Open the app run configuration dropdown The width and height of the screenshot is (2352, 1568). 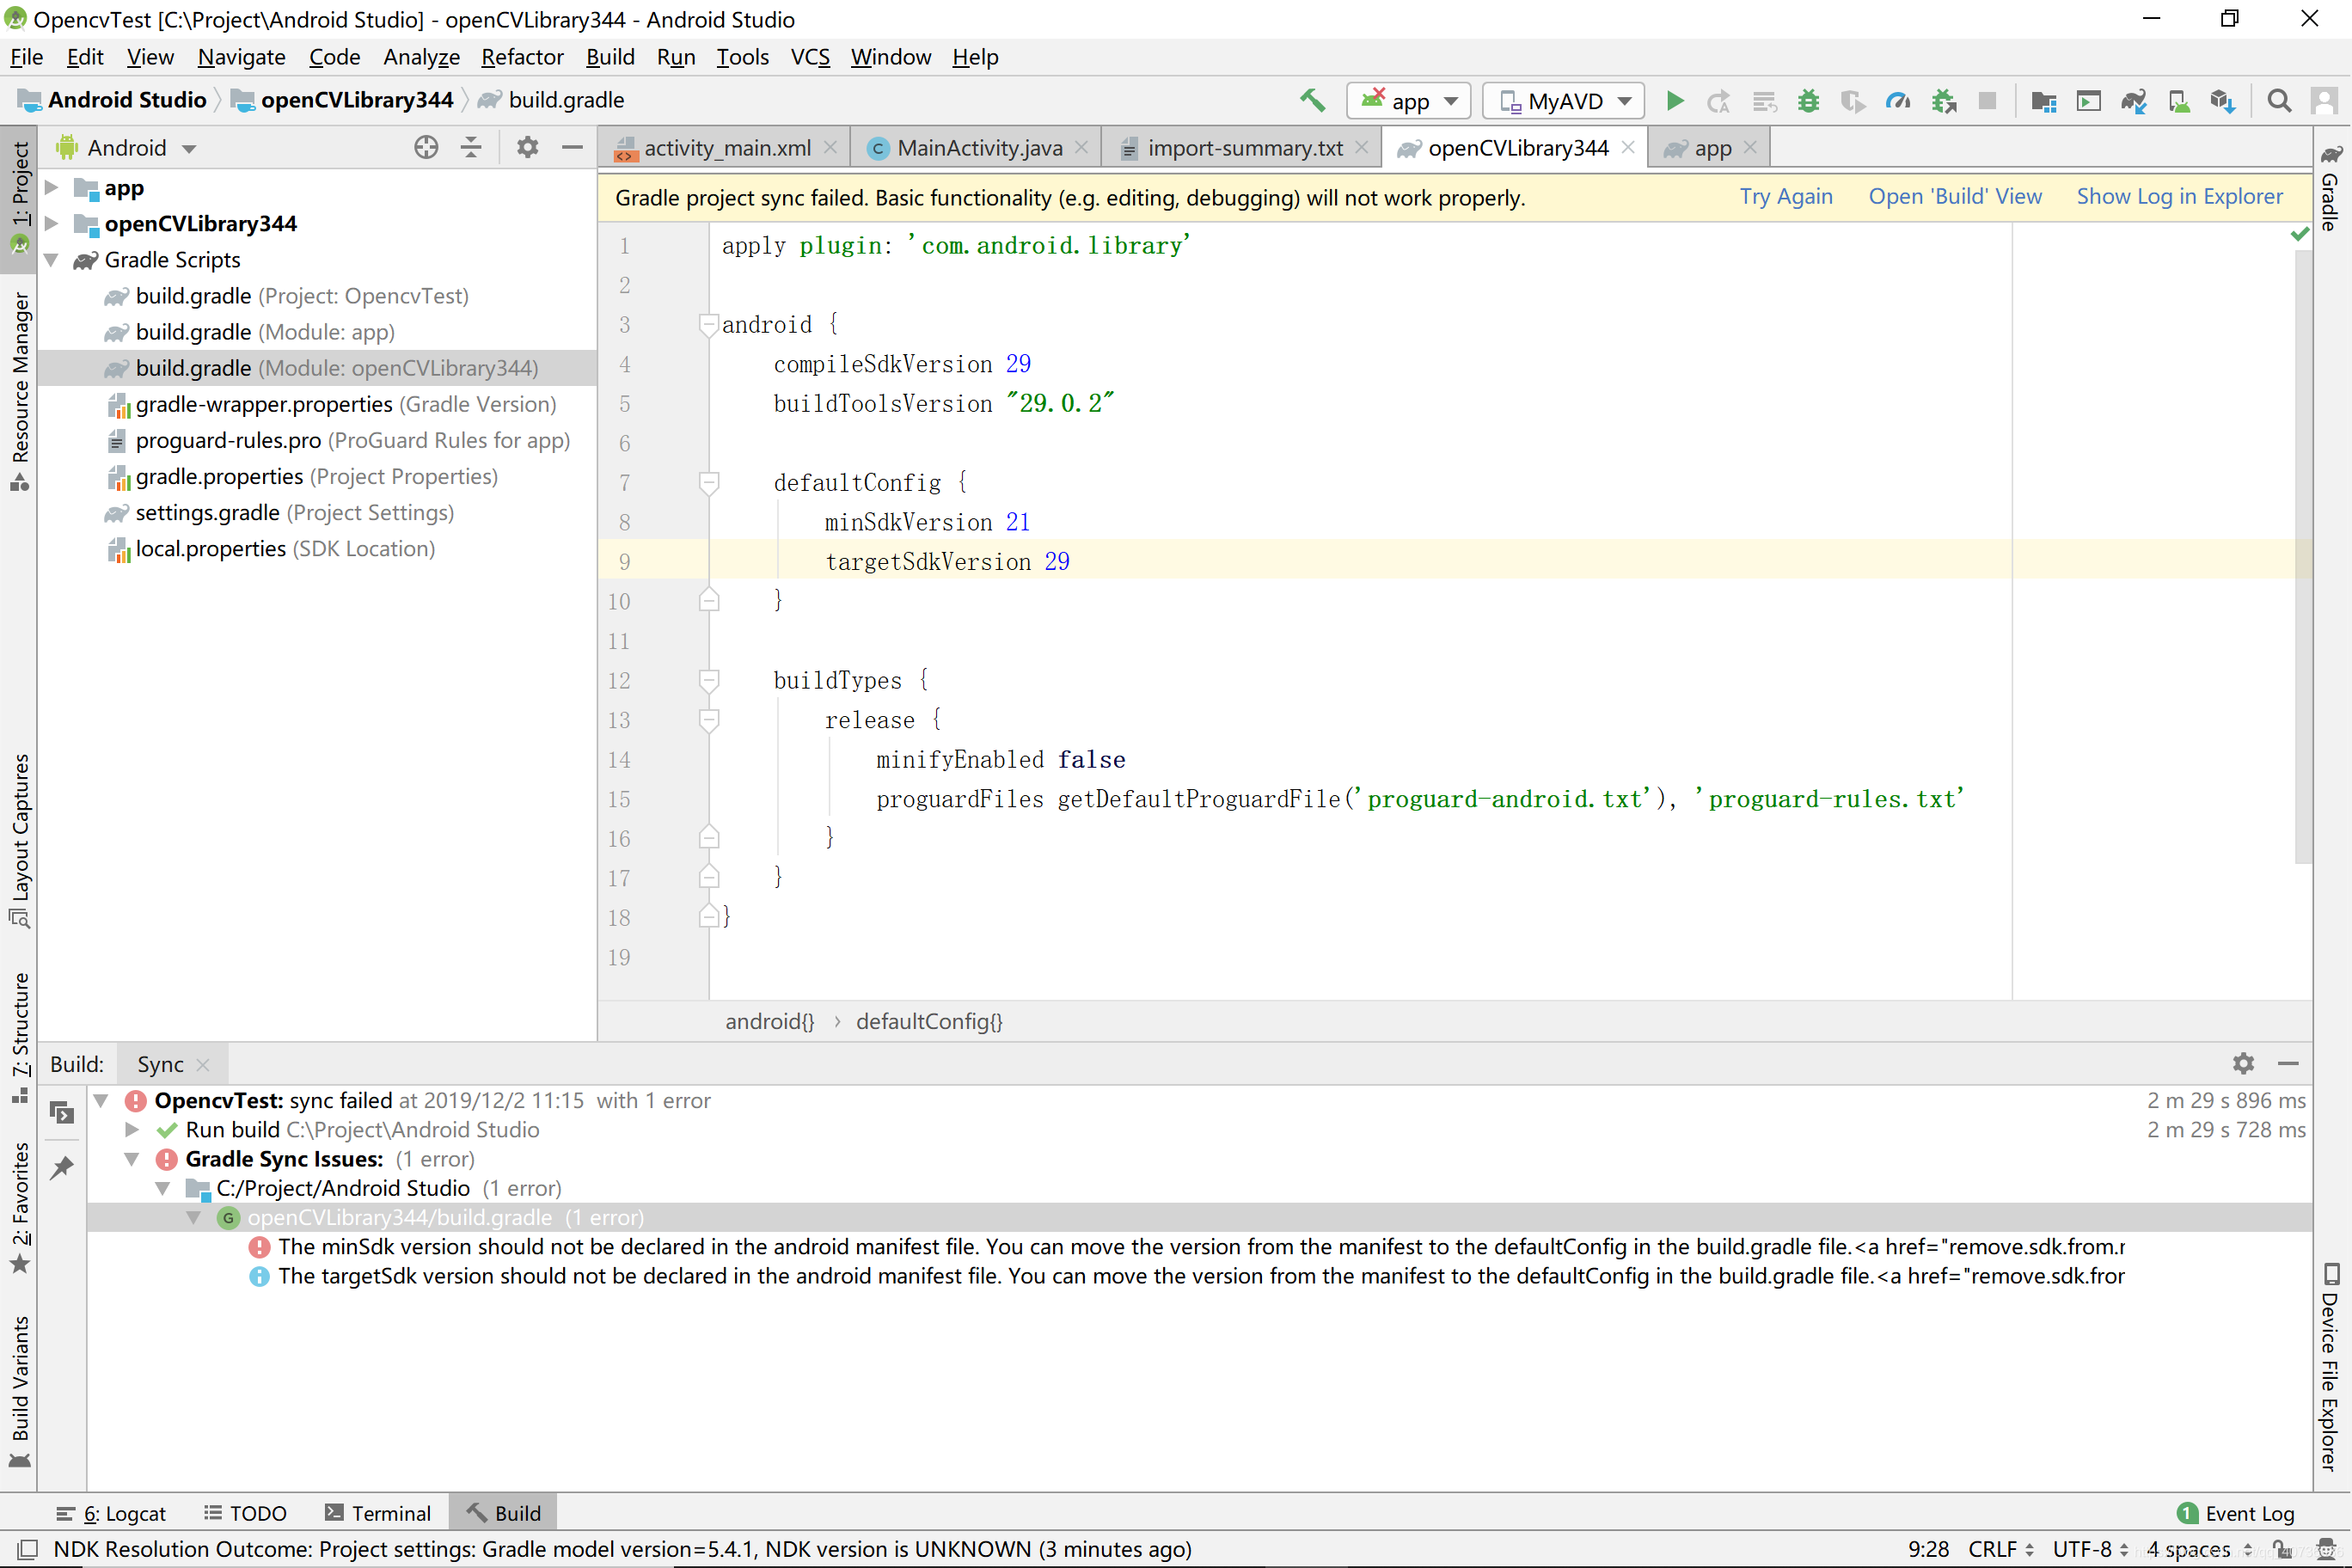pyautogui.click(x=1409, y=101)
